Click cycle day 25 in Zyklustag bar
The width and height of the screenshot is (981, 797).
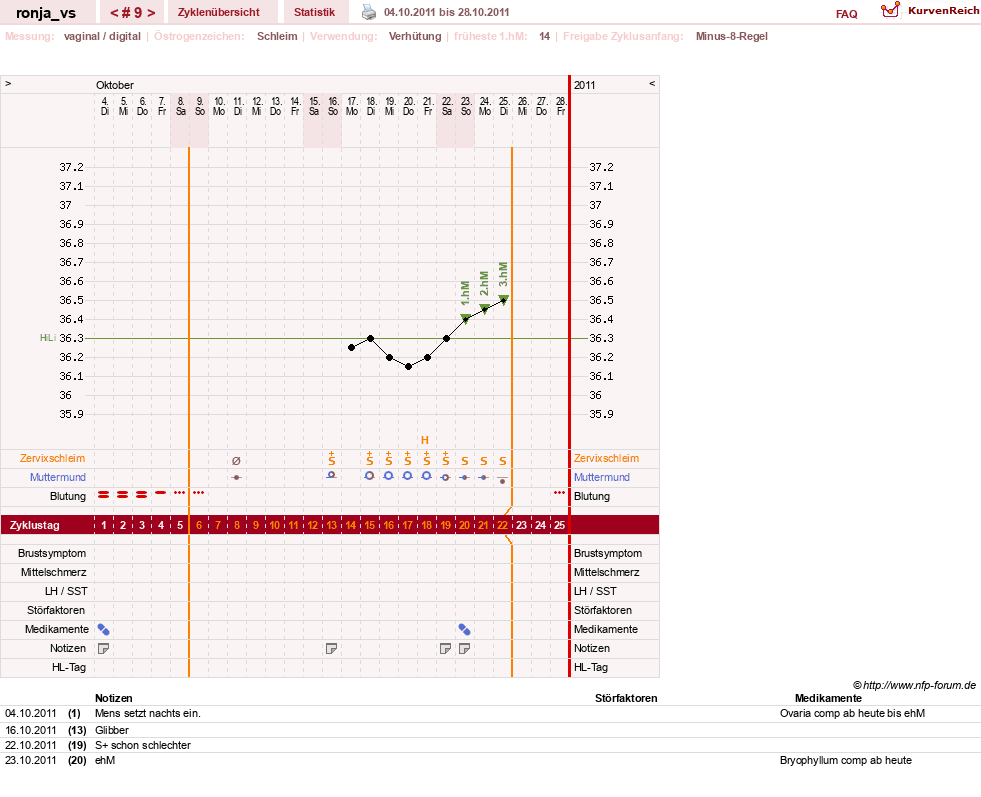coord(559,525)
